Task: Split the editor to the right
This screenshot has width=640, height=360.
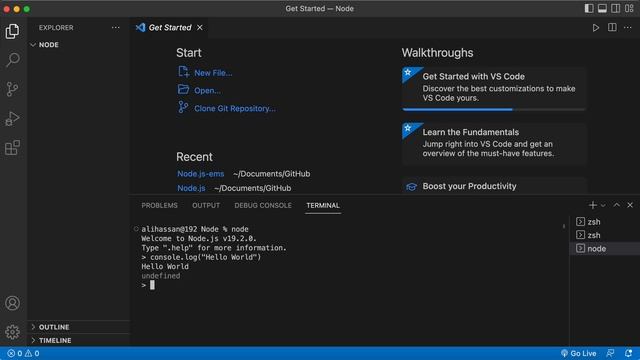Action: click(612, 27)
